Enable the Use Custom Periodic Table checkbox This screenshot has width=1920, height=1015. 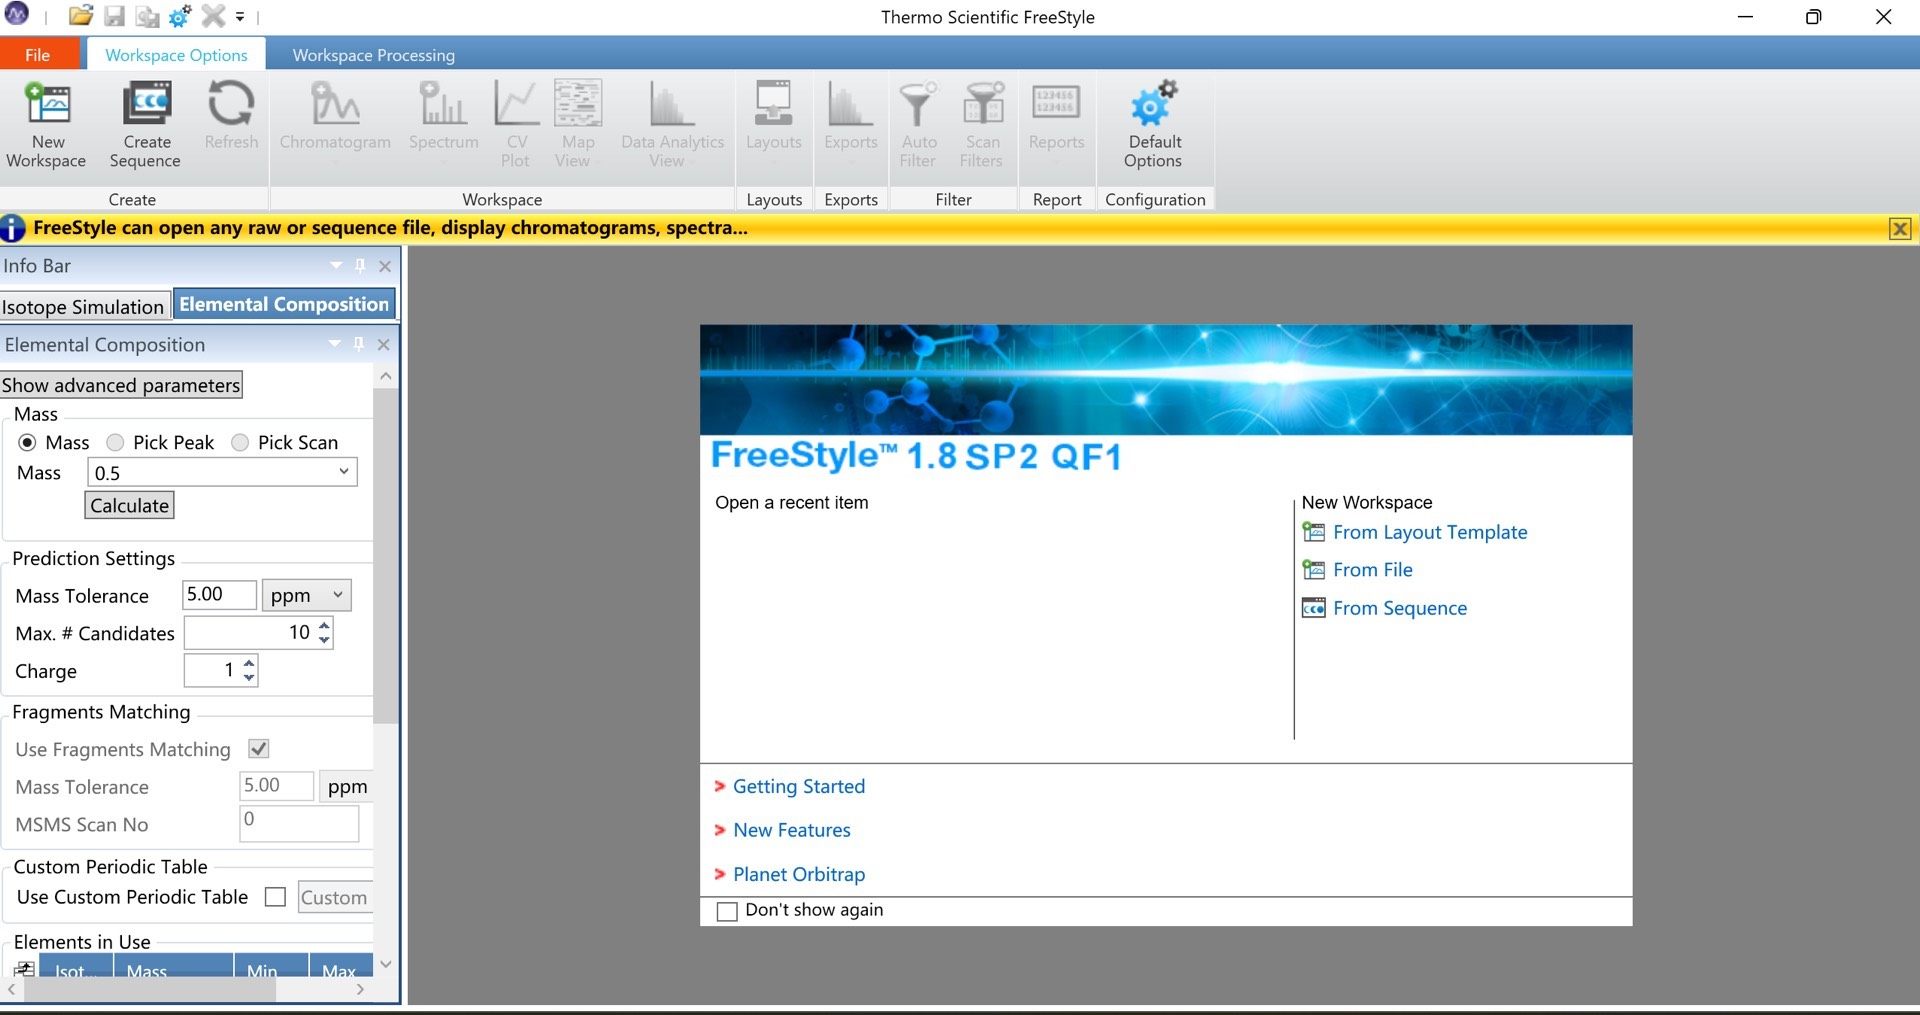(x=275, y=897)
